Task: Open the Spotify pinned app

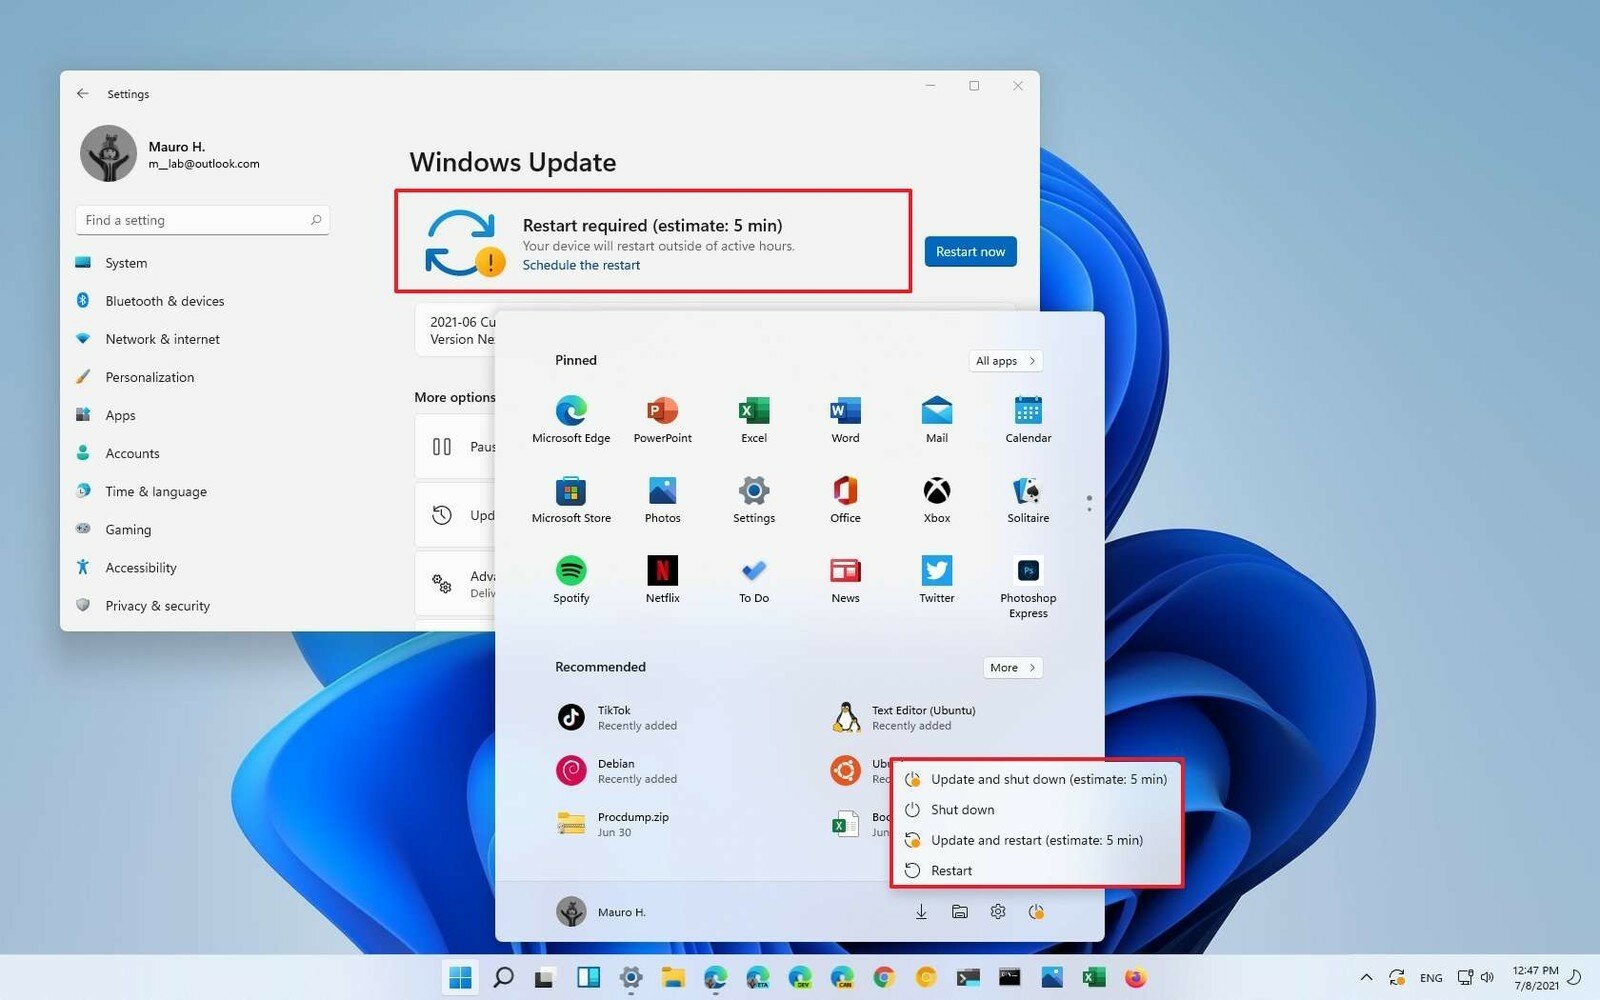Action: point(571,578)
